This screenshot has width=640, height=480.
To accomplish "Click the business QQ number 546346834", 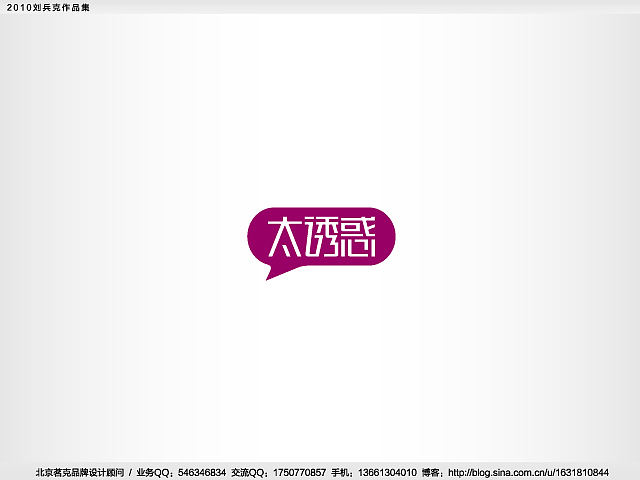I will point(202,473).
